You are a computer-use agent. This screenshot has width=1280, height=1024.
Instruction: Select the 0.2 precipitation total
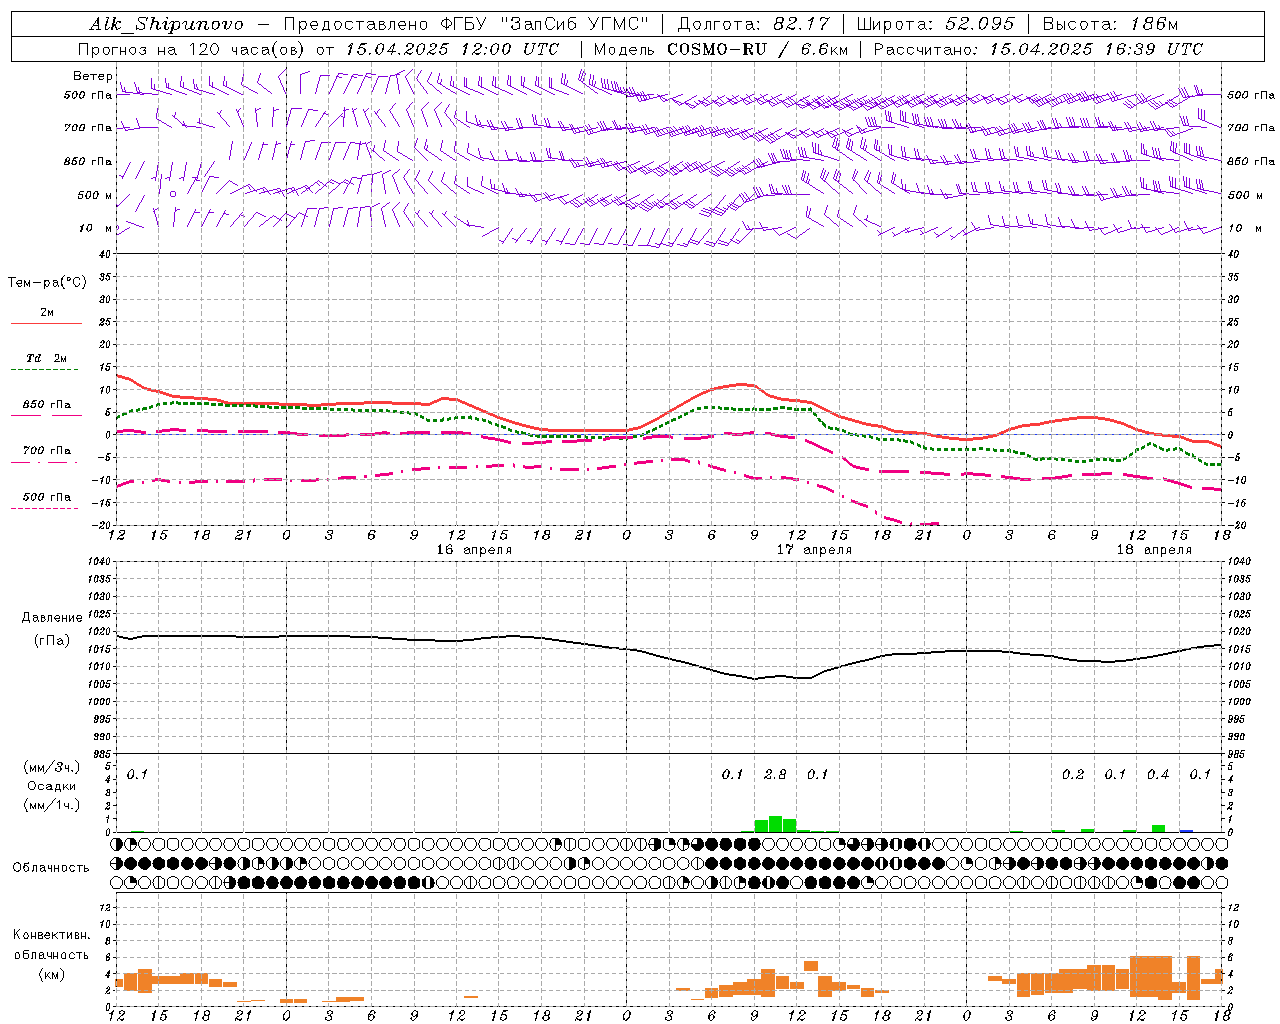pyautogui.click(x=1073, y=774)
